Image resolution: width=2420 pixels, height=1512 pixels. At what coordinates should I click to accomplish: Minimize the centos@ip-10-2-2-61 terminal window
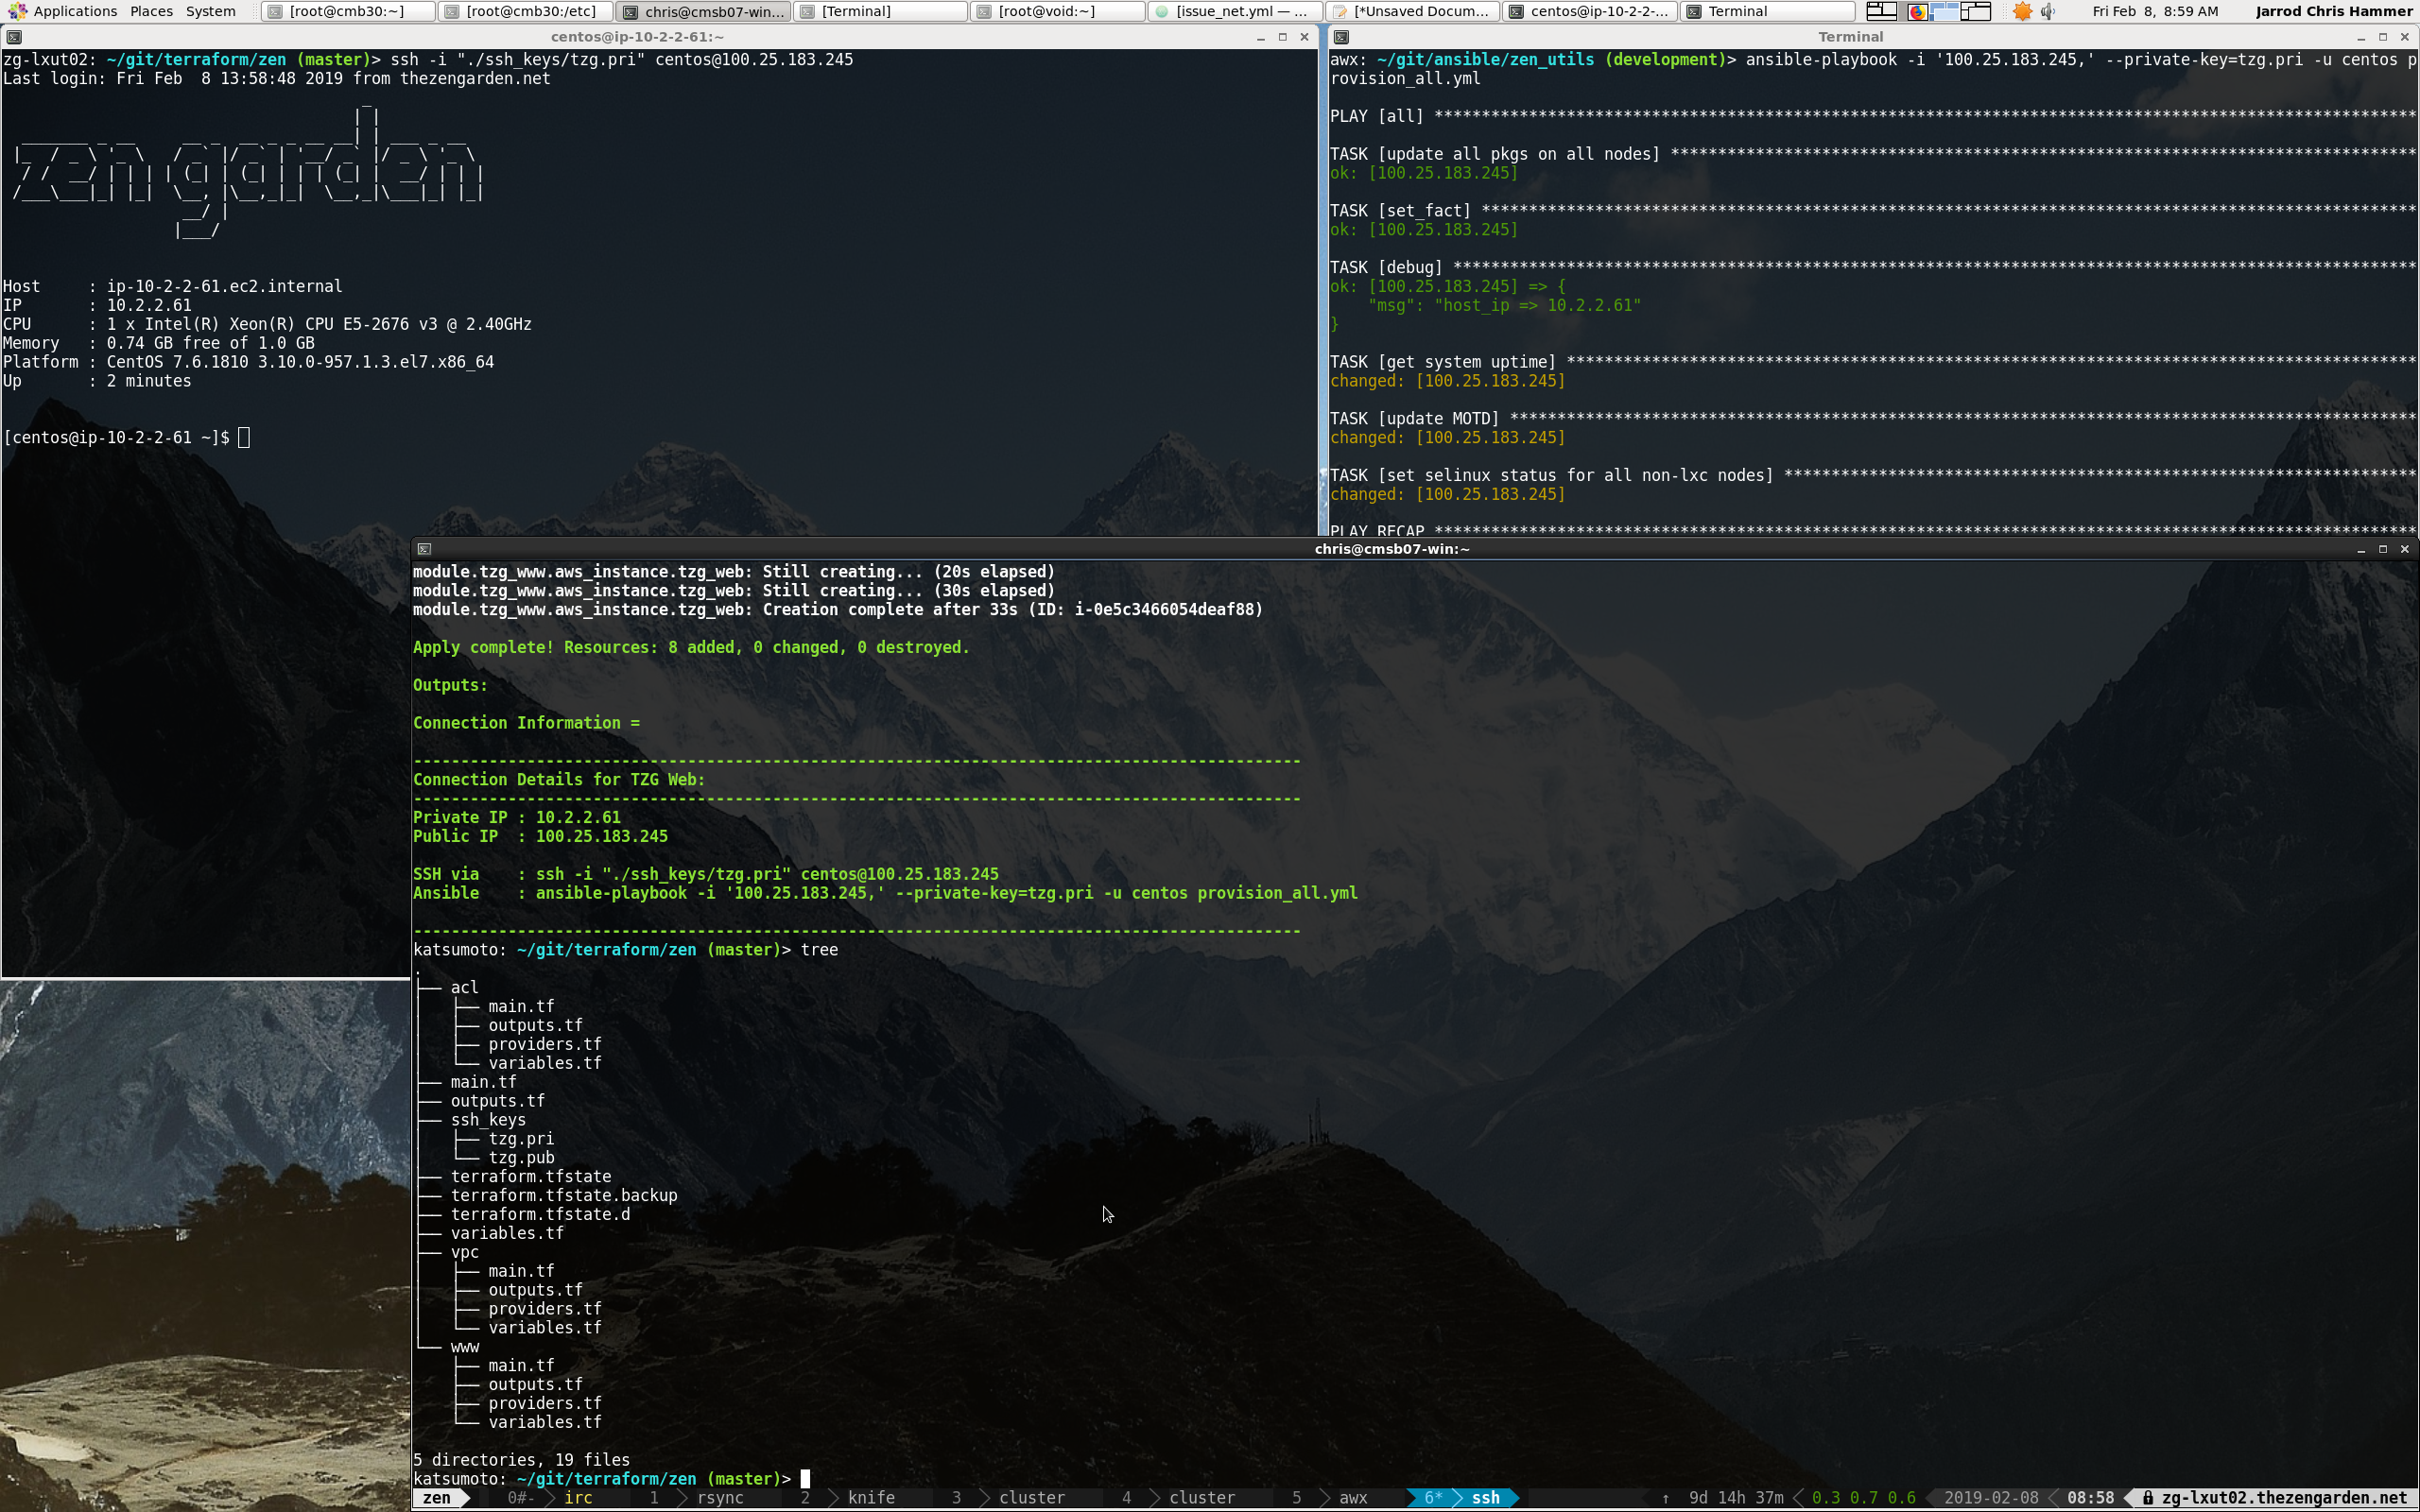[1260, 37]
